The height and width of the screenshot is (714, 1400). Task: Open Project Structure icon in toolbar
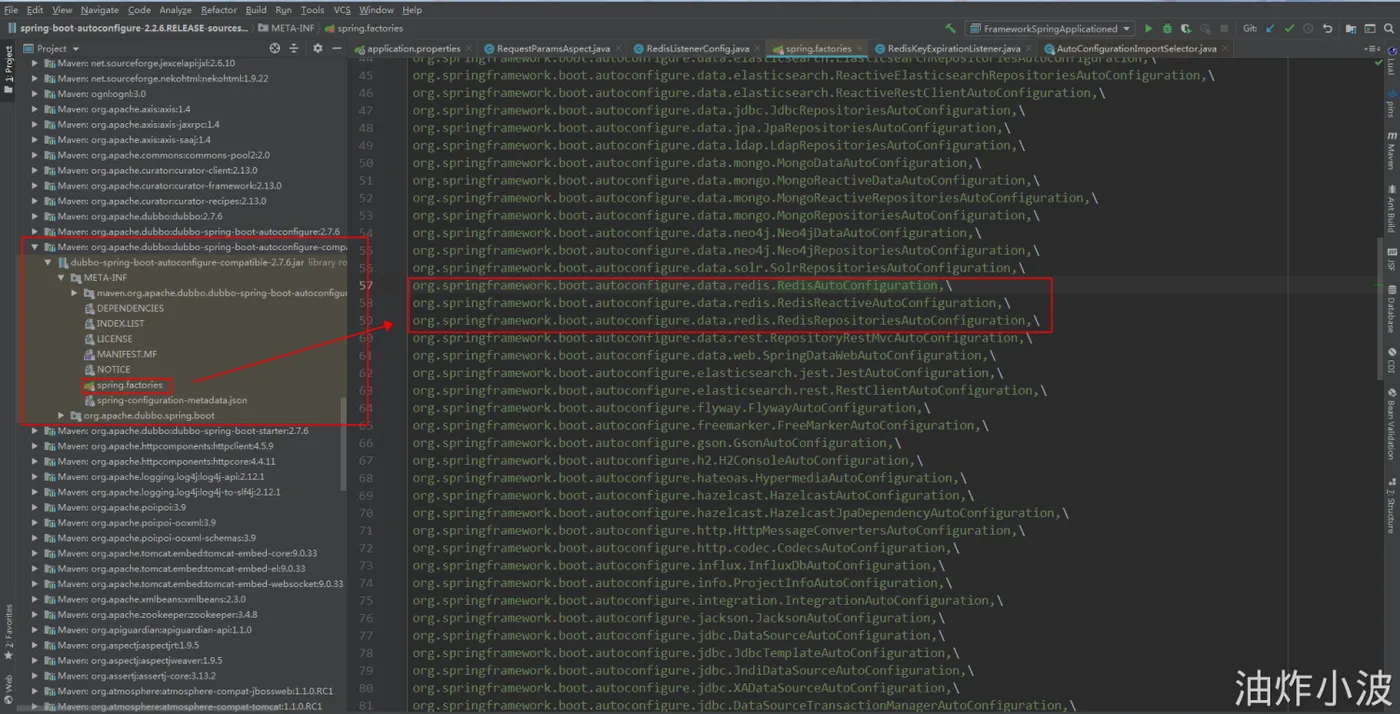tap(1350, 28)
